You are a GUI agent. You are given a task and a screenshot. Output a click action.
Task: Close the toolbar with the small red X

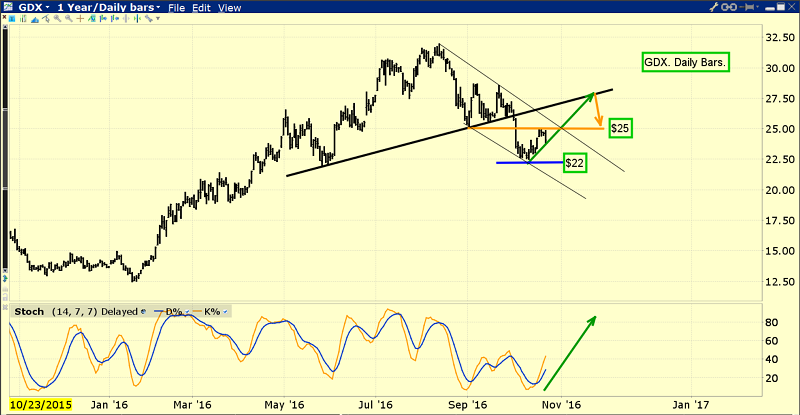point(5,17)
